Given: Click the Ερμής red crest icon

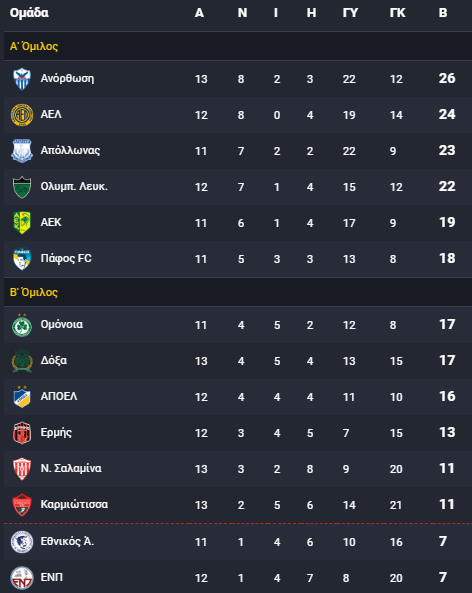Looking at the screenshot, I should 22,433.
